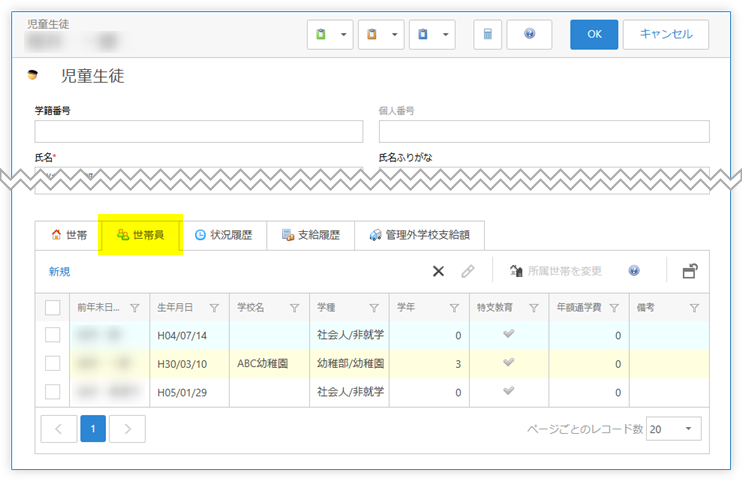Screen dimensions: 742x481
Task: Open filter for 学種 column
Action: [x=374, y=308]
